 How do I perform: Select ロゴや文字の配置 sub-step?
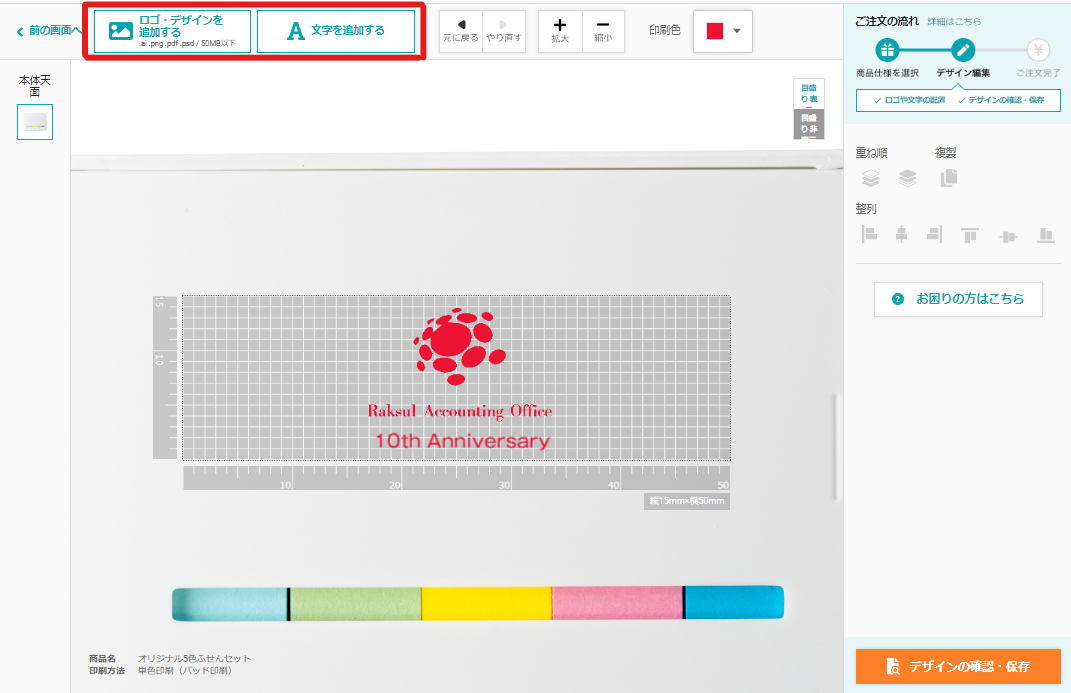click(909, 100)
